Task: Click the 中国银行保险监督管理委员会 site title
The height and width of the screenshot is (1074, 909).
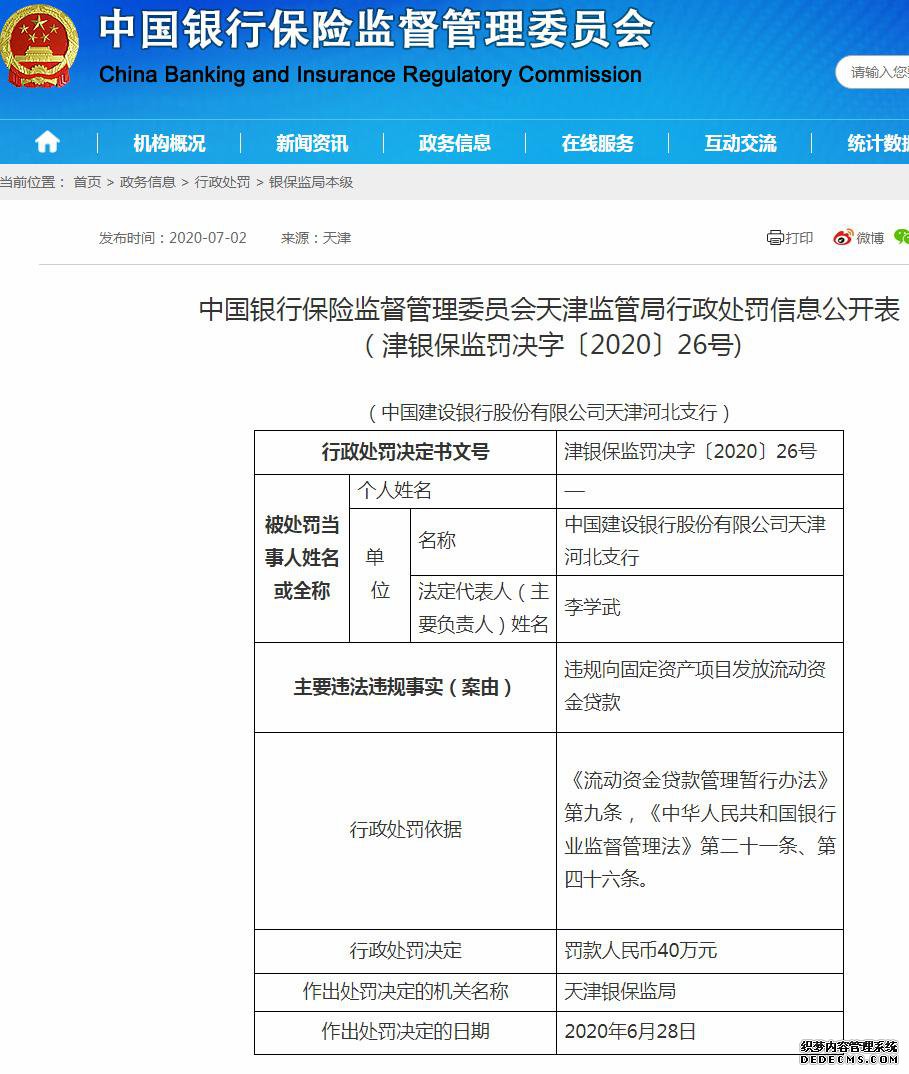Action: point(375,30)
